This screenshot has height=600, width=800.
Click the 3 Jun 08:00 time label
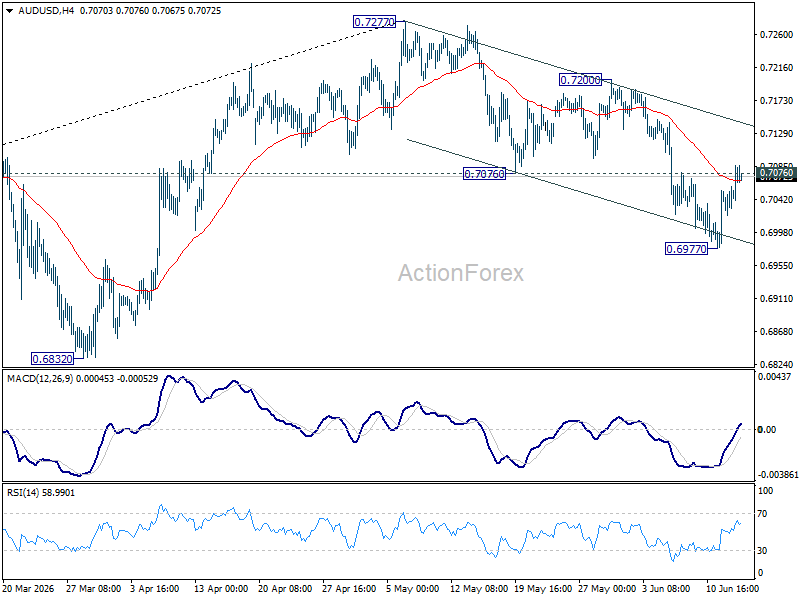666,589
